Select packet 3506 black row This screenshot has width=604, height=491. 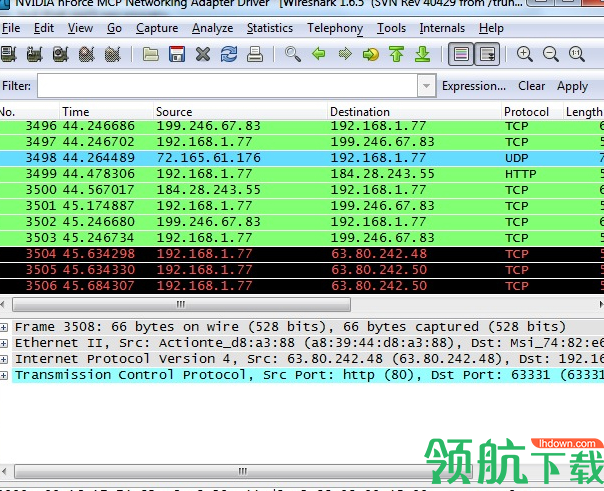click(302, 286)
